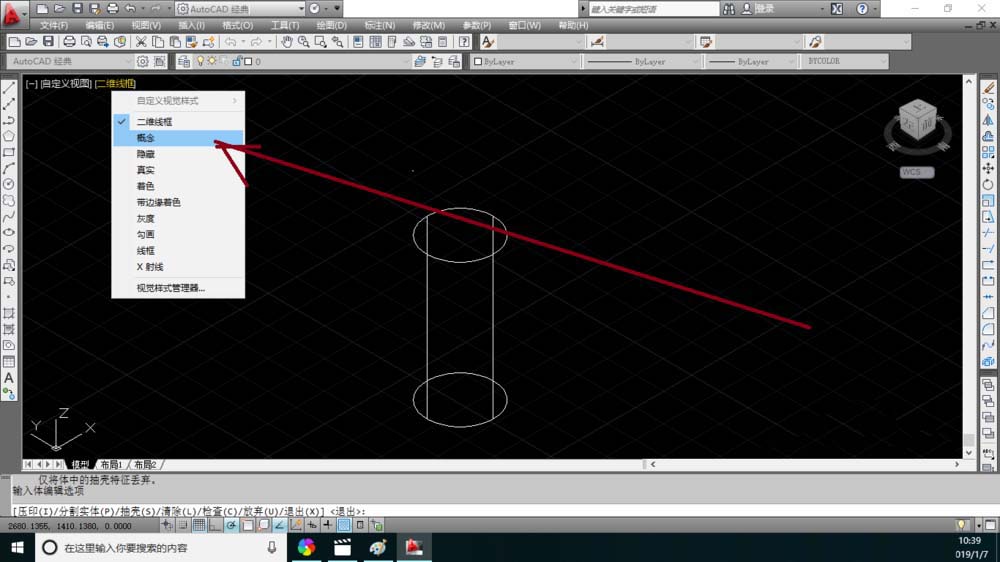Open the layer 0 dropdown list

[x=405, y=62]
